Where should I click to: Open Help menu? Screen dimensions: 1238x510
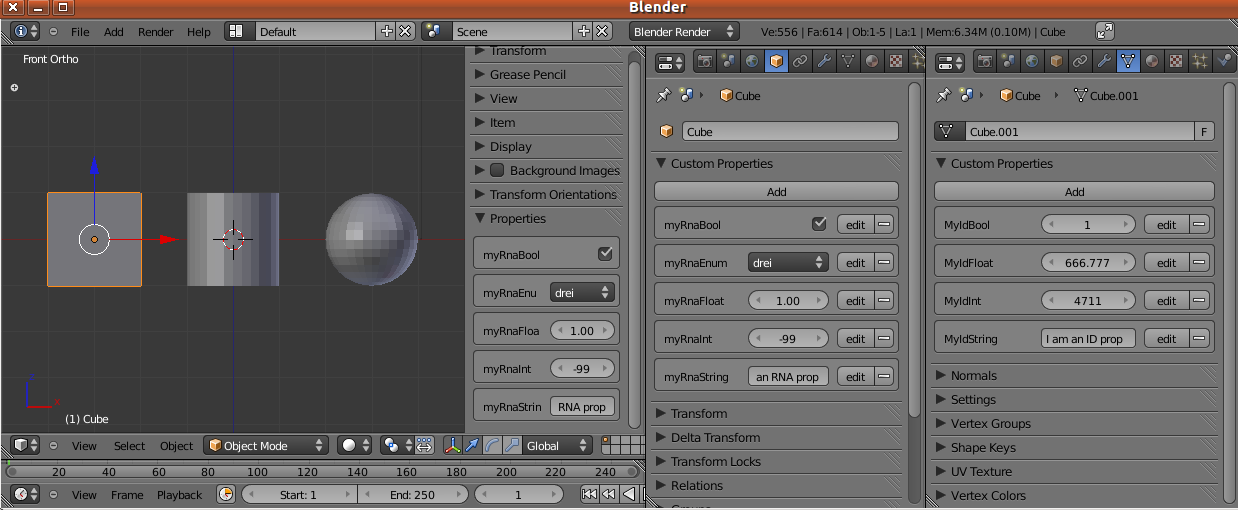[x=199, y=32]
